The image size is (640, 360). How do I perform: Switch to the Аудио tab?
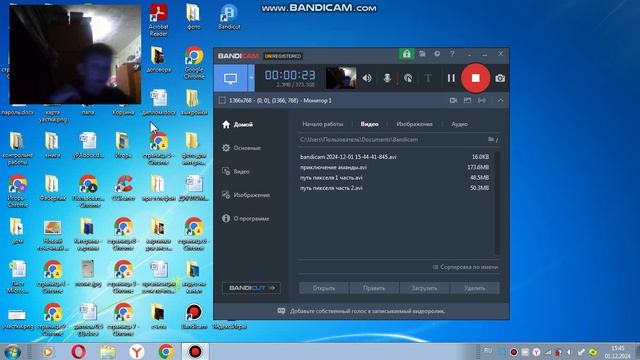tap(459, 124)
